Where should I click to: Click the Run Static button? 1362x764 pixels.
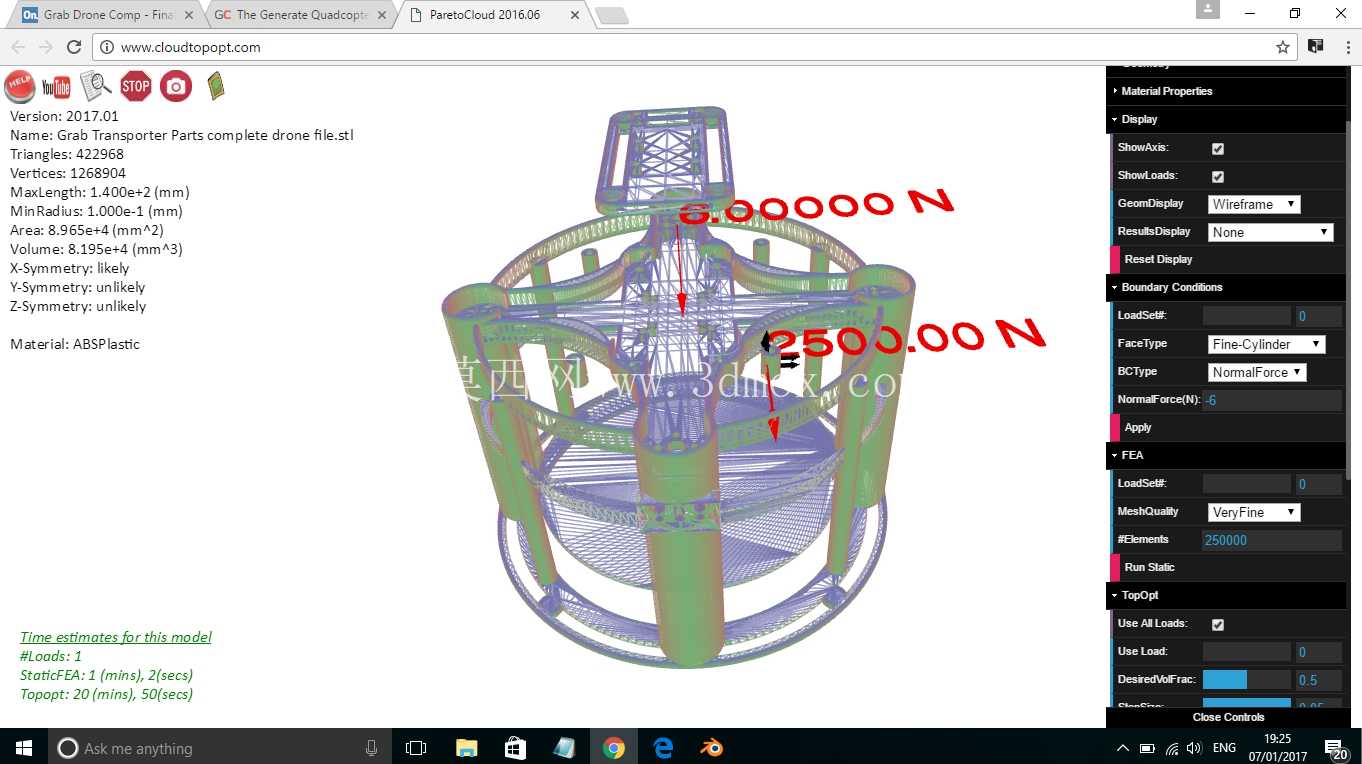[x=1228, y=567]
